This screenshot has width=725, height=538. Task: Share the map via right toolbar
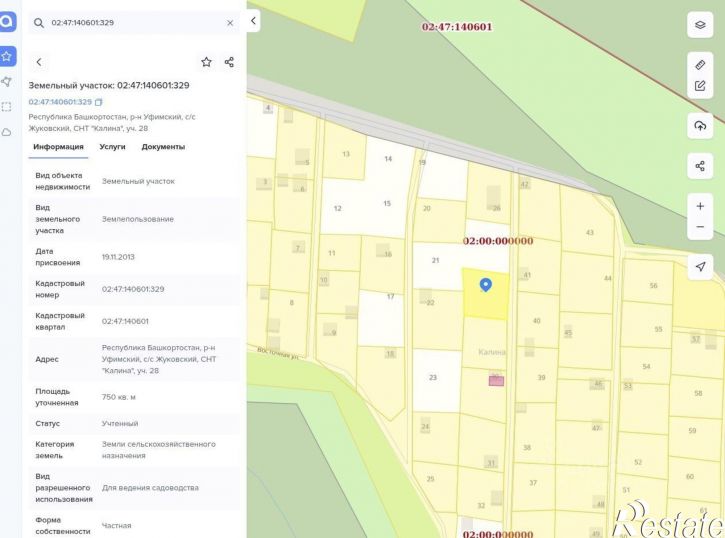coord(700,166)
